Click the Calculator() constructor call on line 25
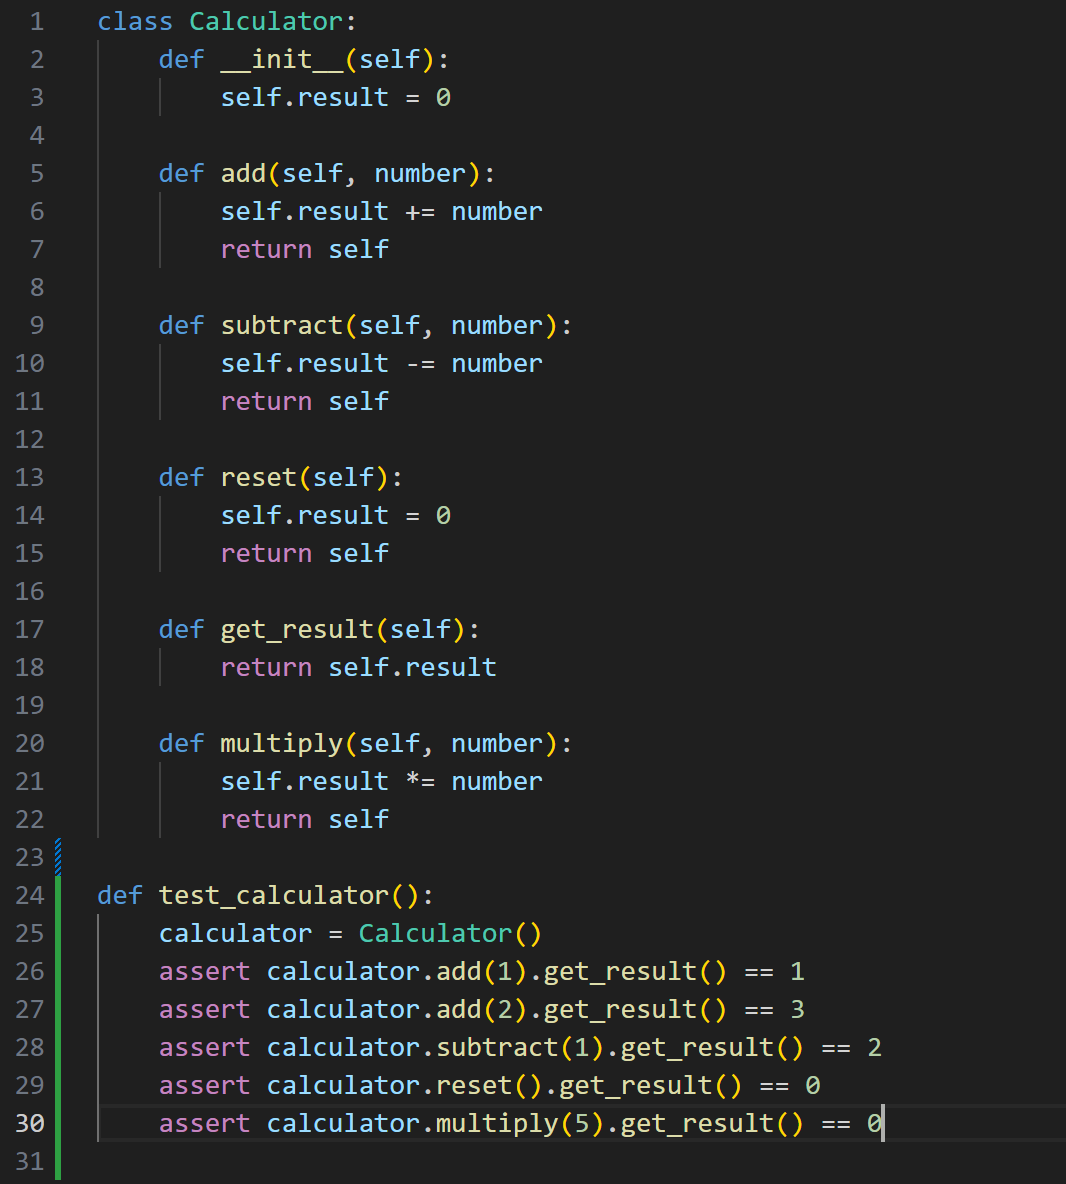Viewport: 1066px width, 1184px height. (x=449, y=933)
